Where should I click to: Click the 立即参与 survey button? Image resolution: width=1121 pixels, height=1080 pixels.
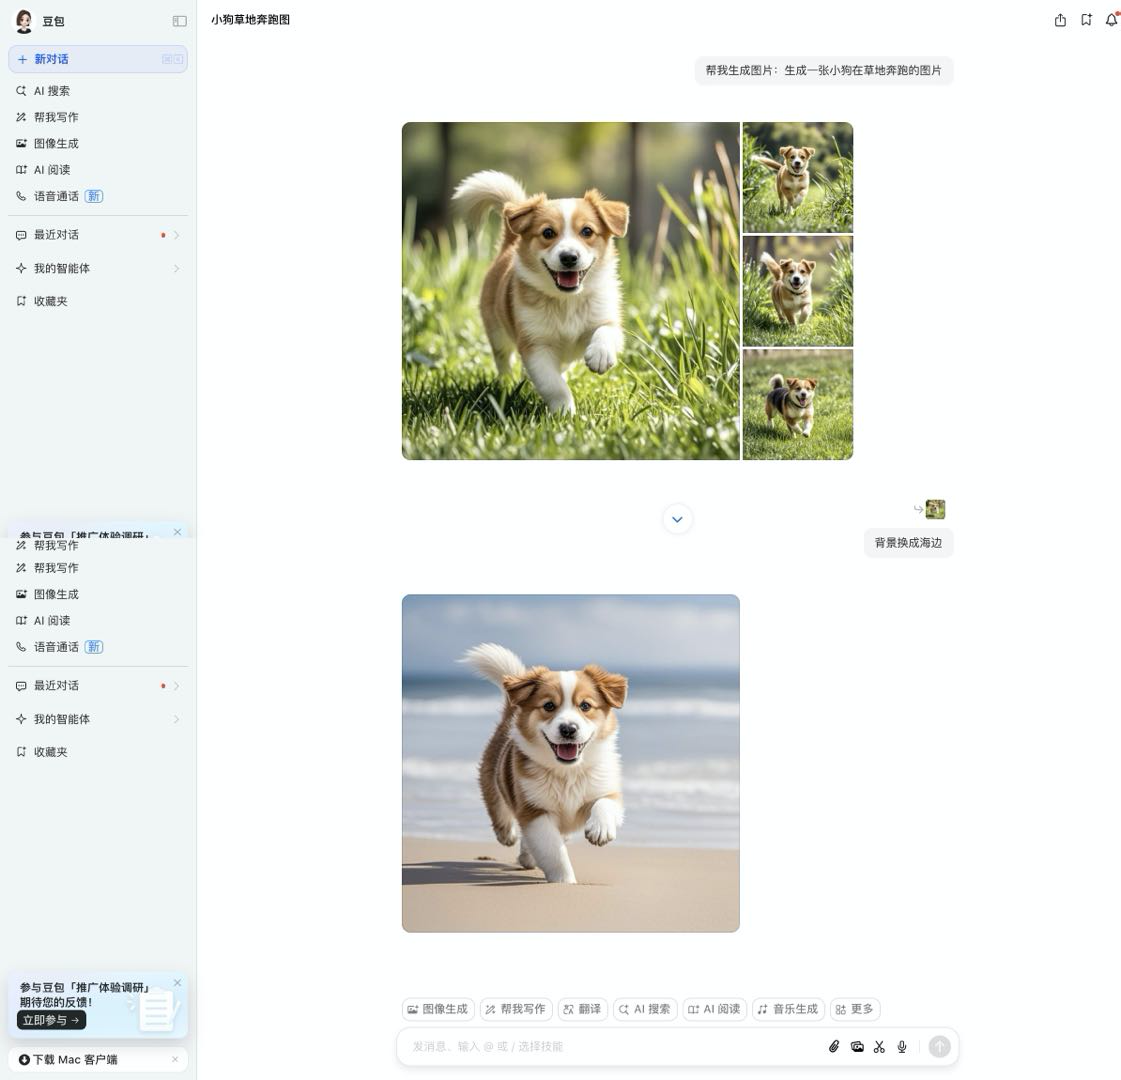(x=51, y=1020)
